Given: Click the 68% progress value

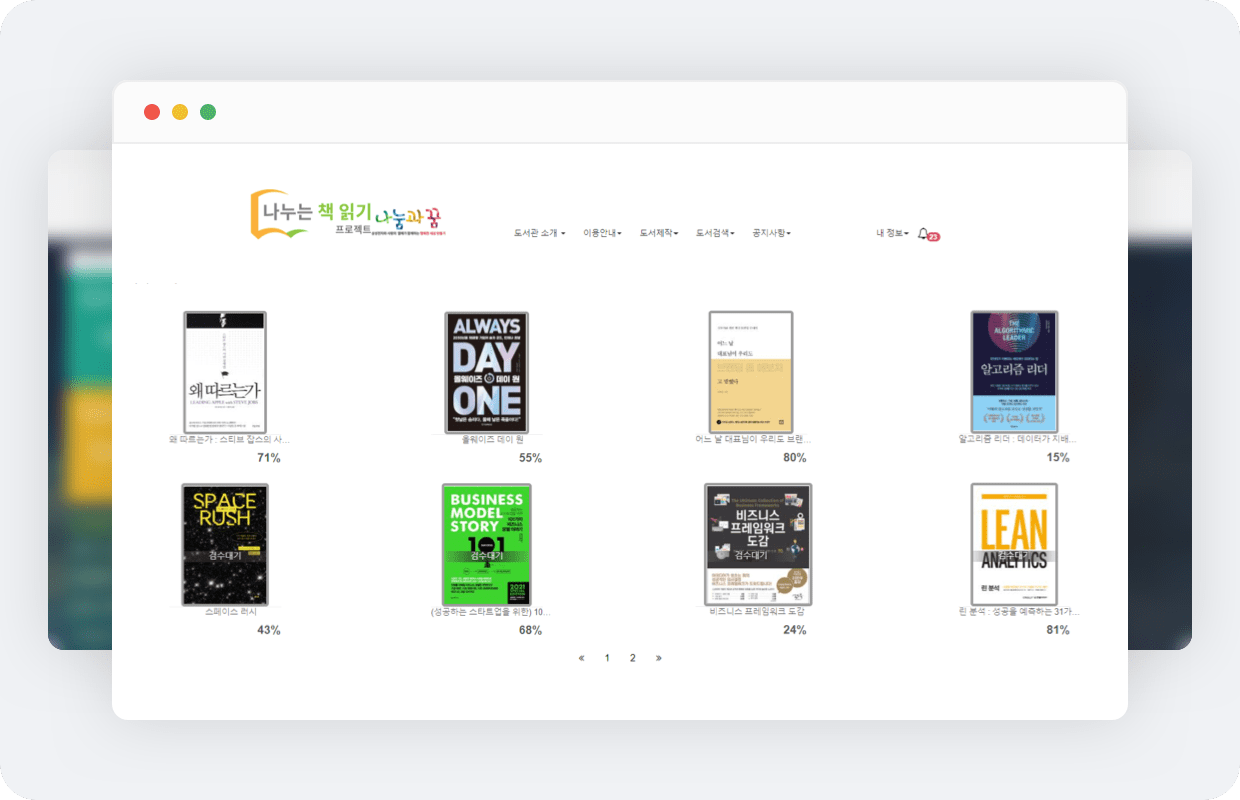Looking at the screenshot, I should point(530,630).
